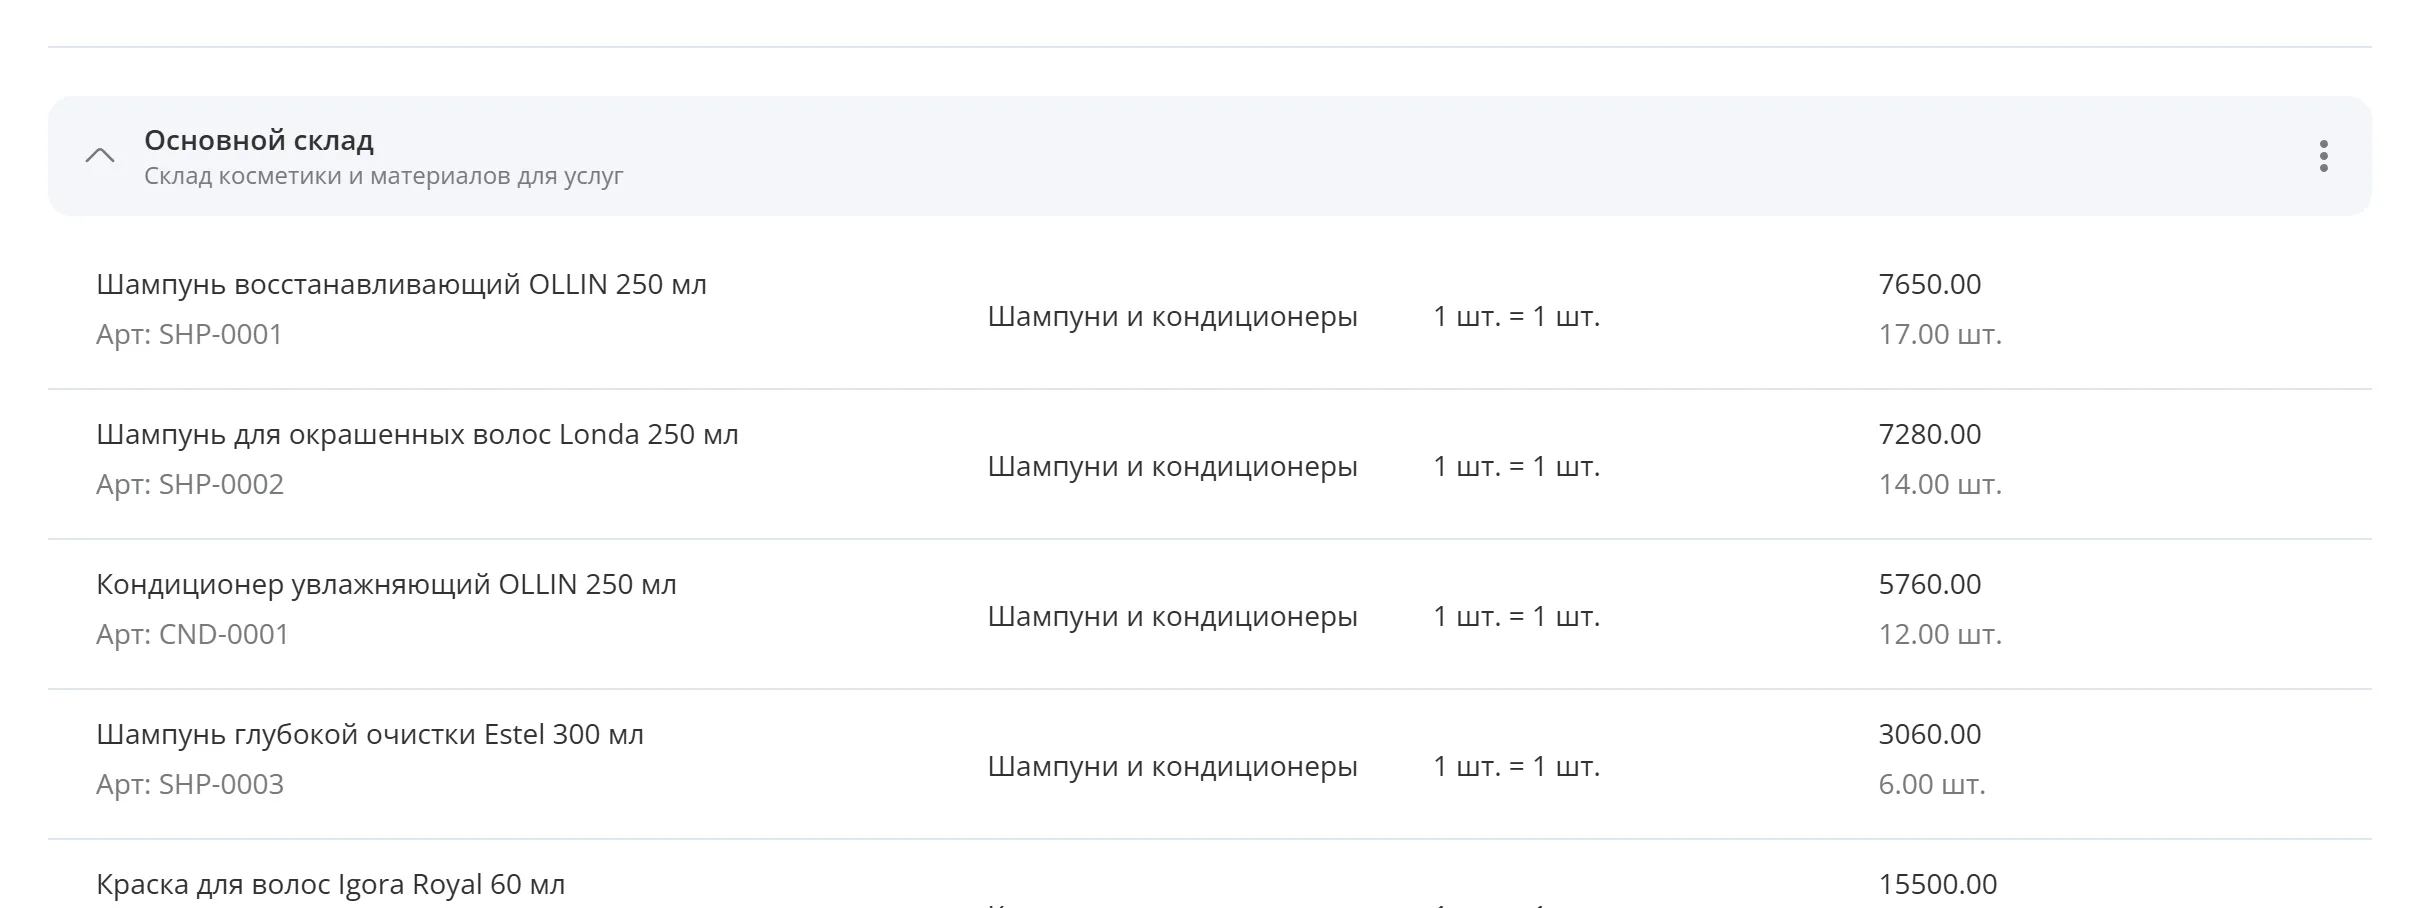
Task: Click category Шампуни и кондиционеры in OLLIN shampoo row
Action: click(x=1172, y=316)
